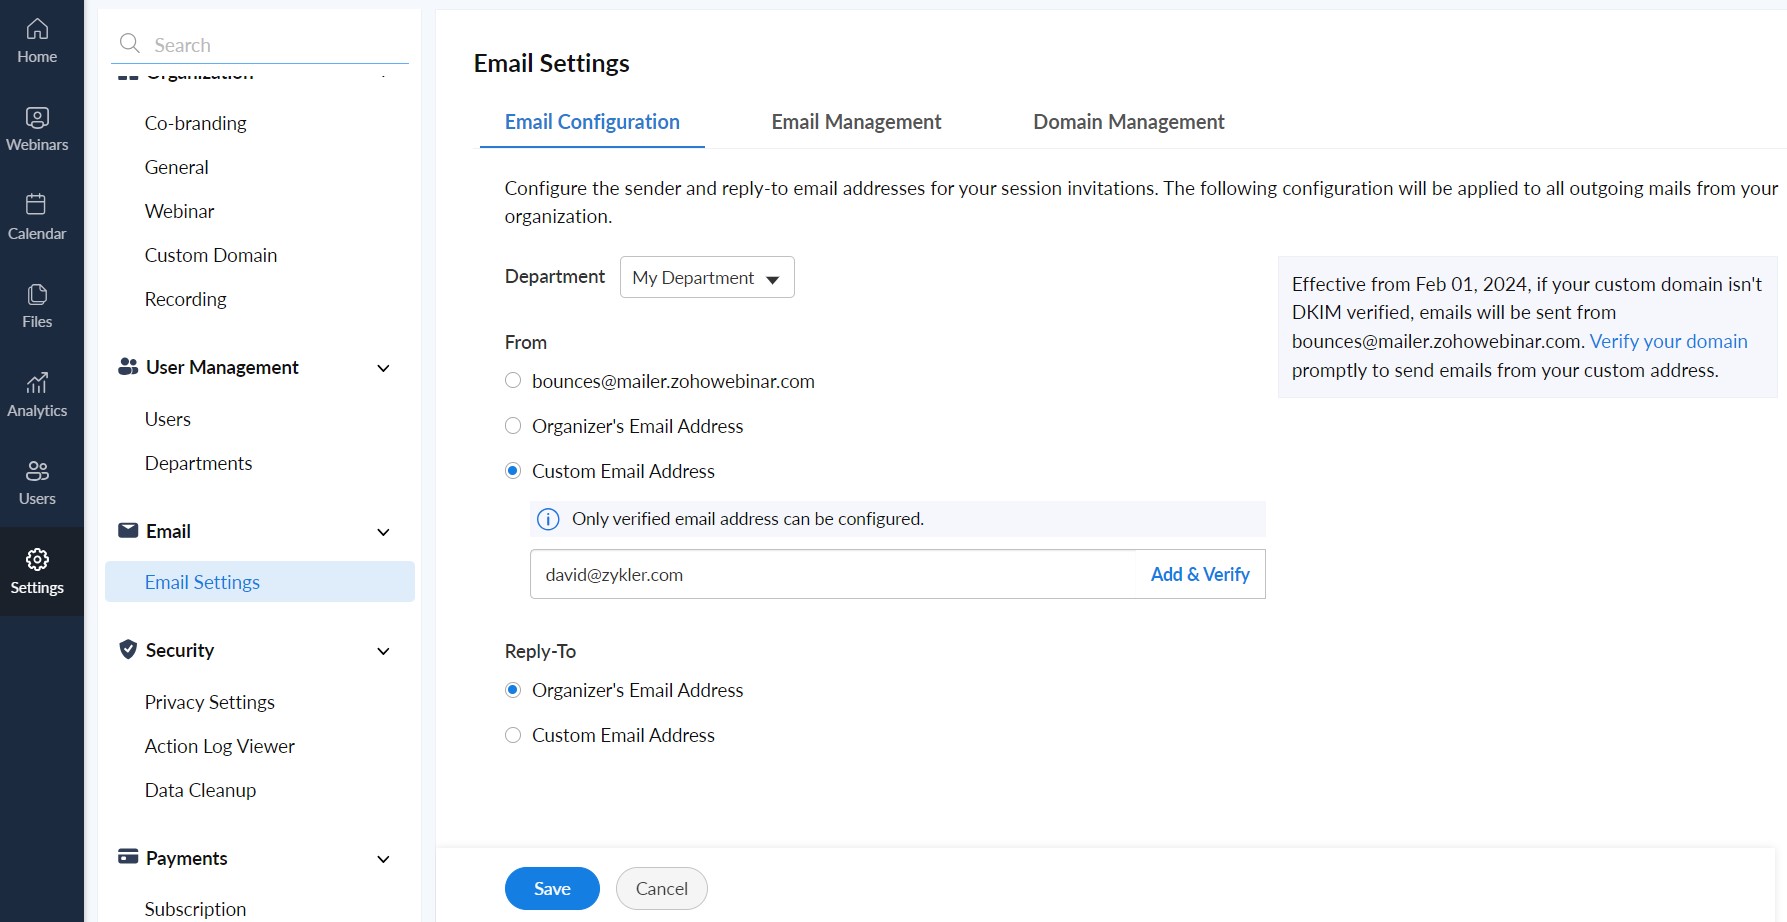Open the Calendar sidebar icon
Screen dimensions: 1787x922
coord(37,205)
